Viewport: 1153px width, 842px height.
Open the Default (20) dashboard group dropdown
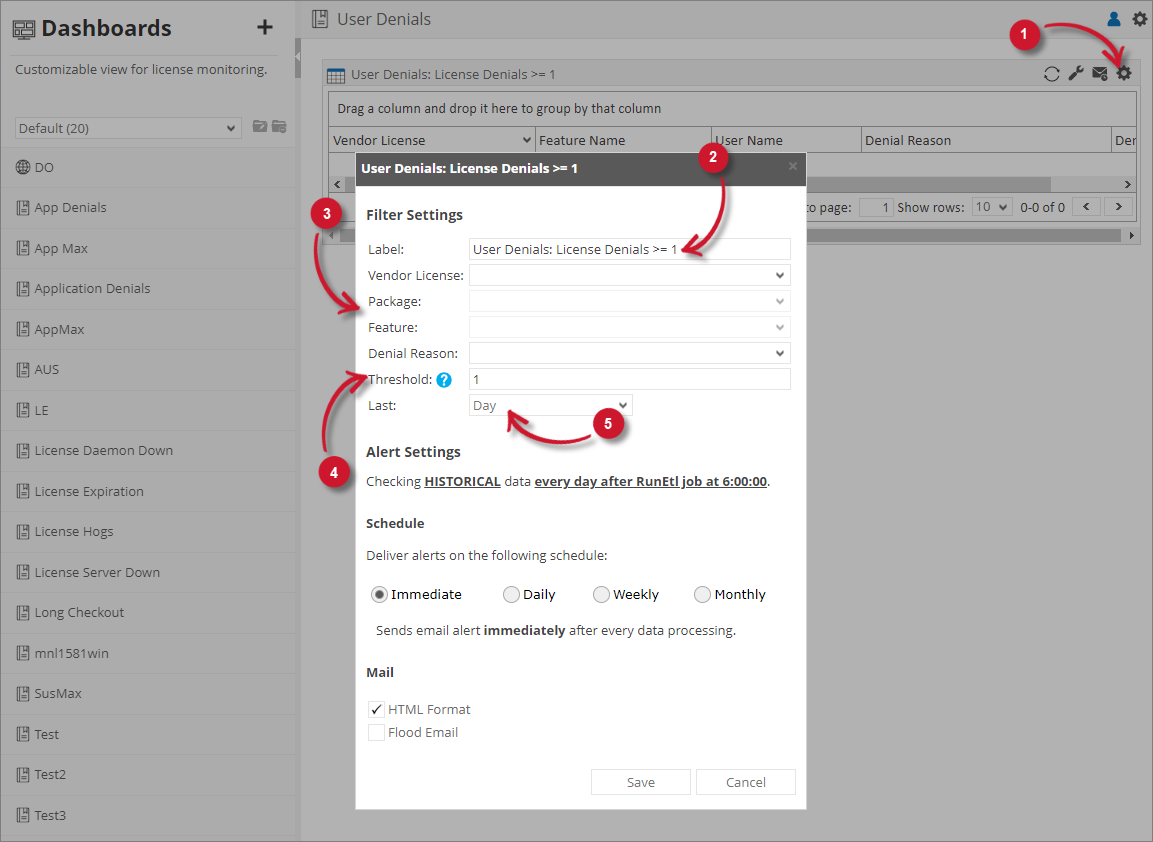(128, 128)
